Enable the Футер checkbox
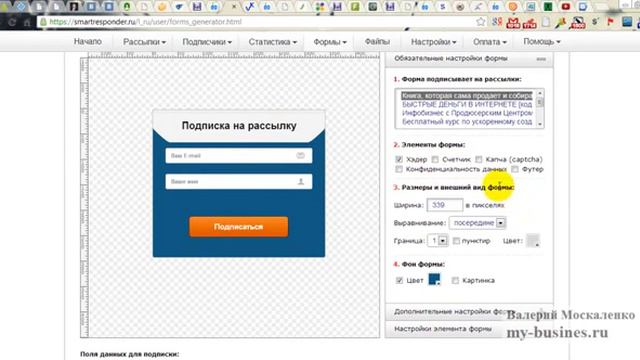Image resolution: width=640 pixels, height=360 pixels. [x=515, y=169]
